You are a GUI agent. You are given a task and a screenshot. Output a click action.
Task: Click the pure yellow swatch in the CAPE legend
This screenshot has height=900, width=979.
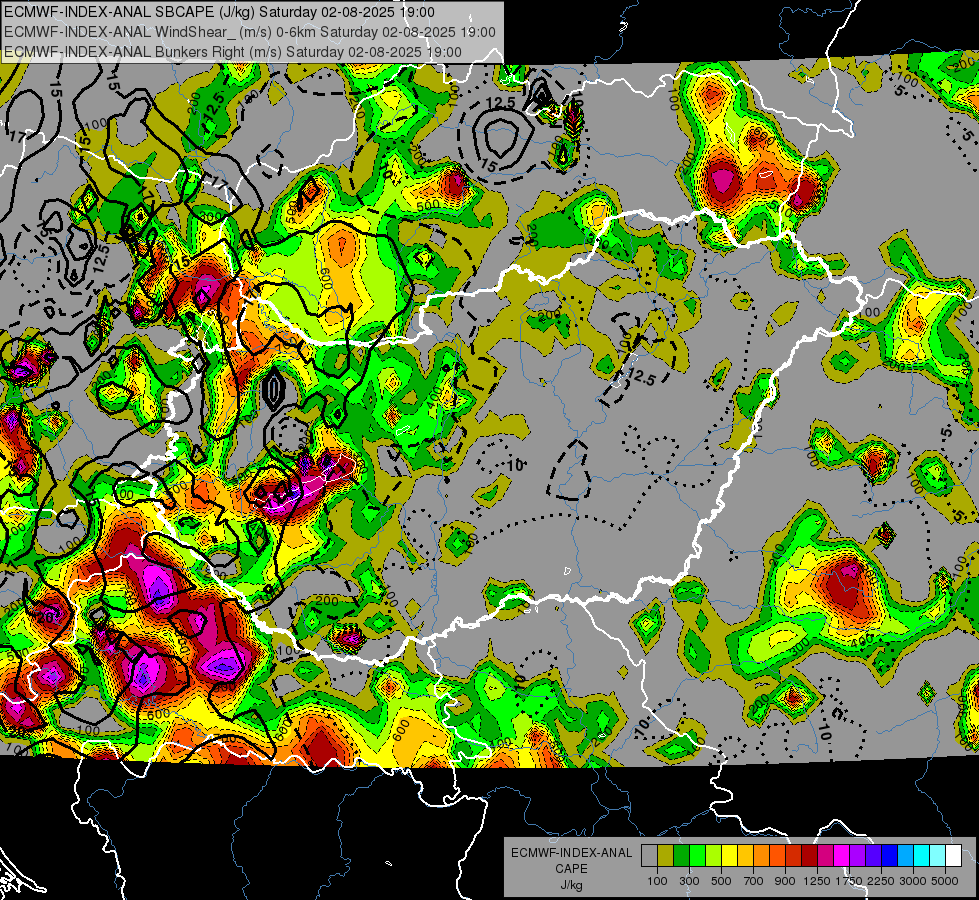[729, 856]
